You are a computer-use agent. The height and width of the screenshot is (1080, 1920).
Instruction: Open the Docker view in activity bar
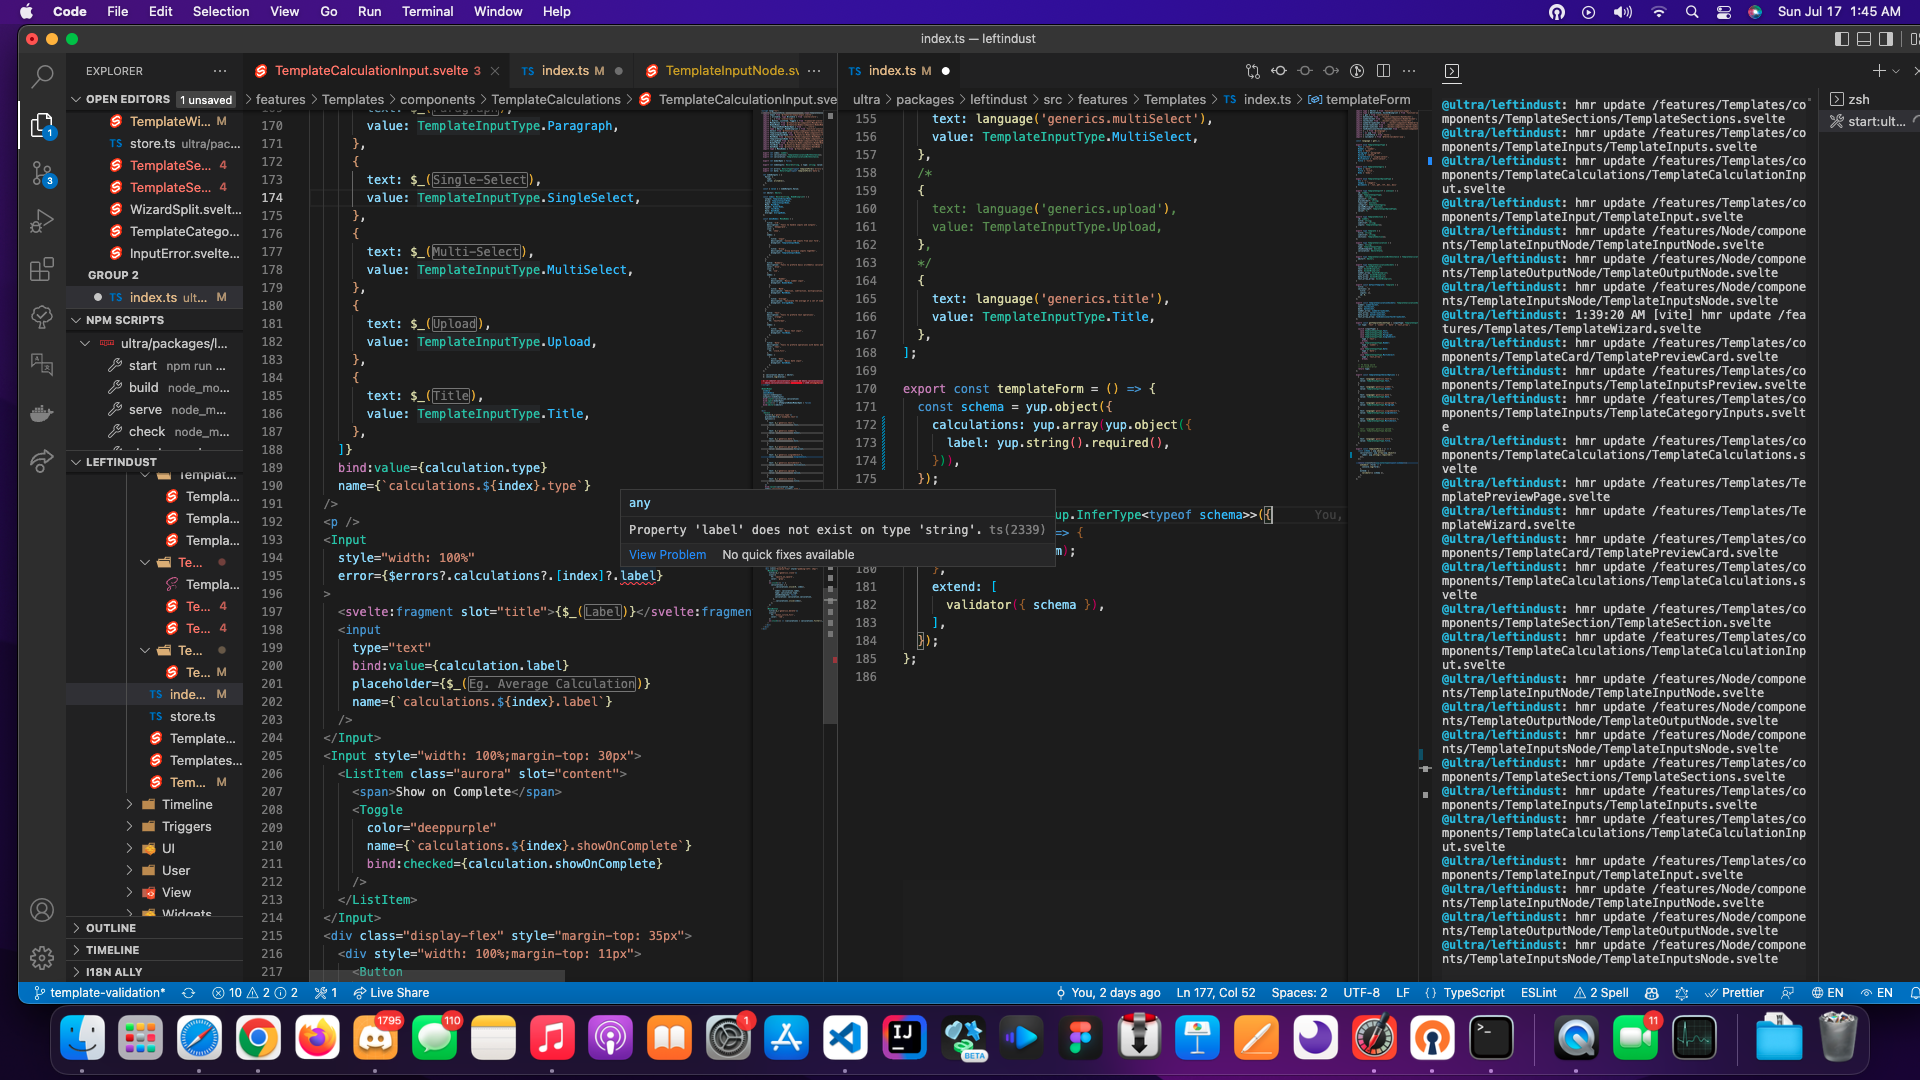[x=42, y=413]
